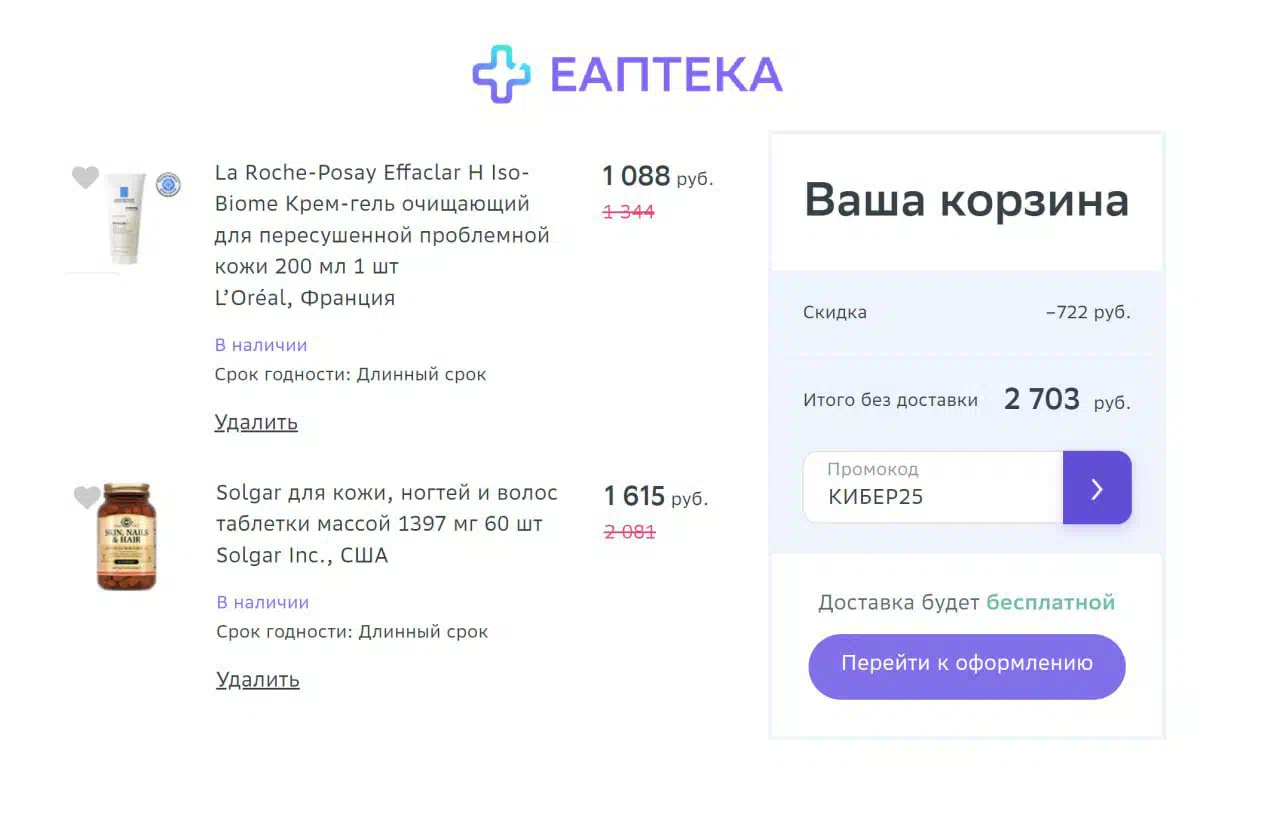Viewport: 1280px width, 815px height.
Task: Open Solgar bottle product thumbnail
Action: coord(126,537)
